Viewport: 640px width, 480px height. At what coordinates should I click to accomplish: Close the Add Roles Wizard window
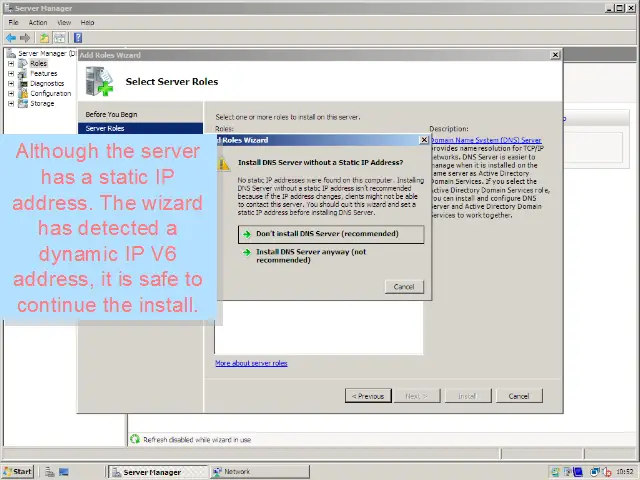click(555, 55)
